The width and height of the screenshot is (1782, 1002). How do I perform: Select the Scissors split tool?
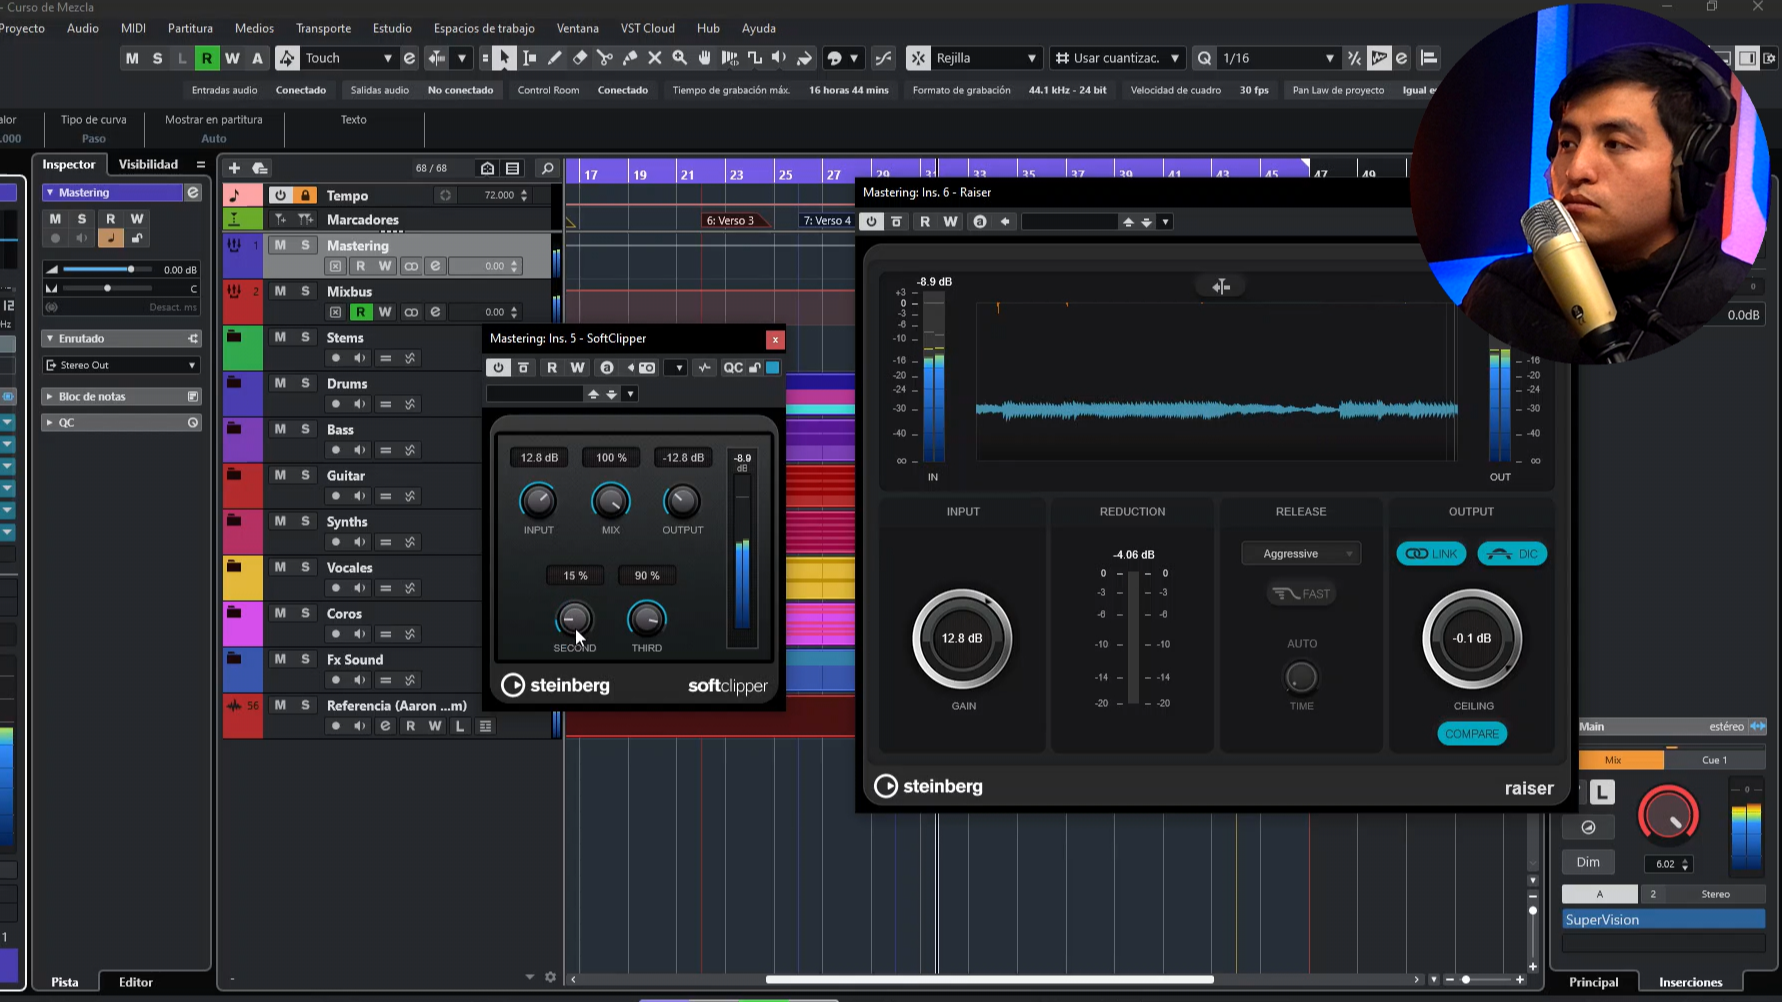pyautogui.click(x=605, y=58)
